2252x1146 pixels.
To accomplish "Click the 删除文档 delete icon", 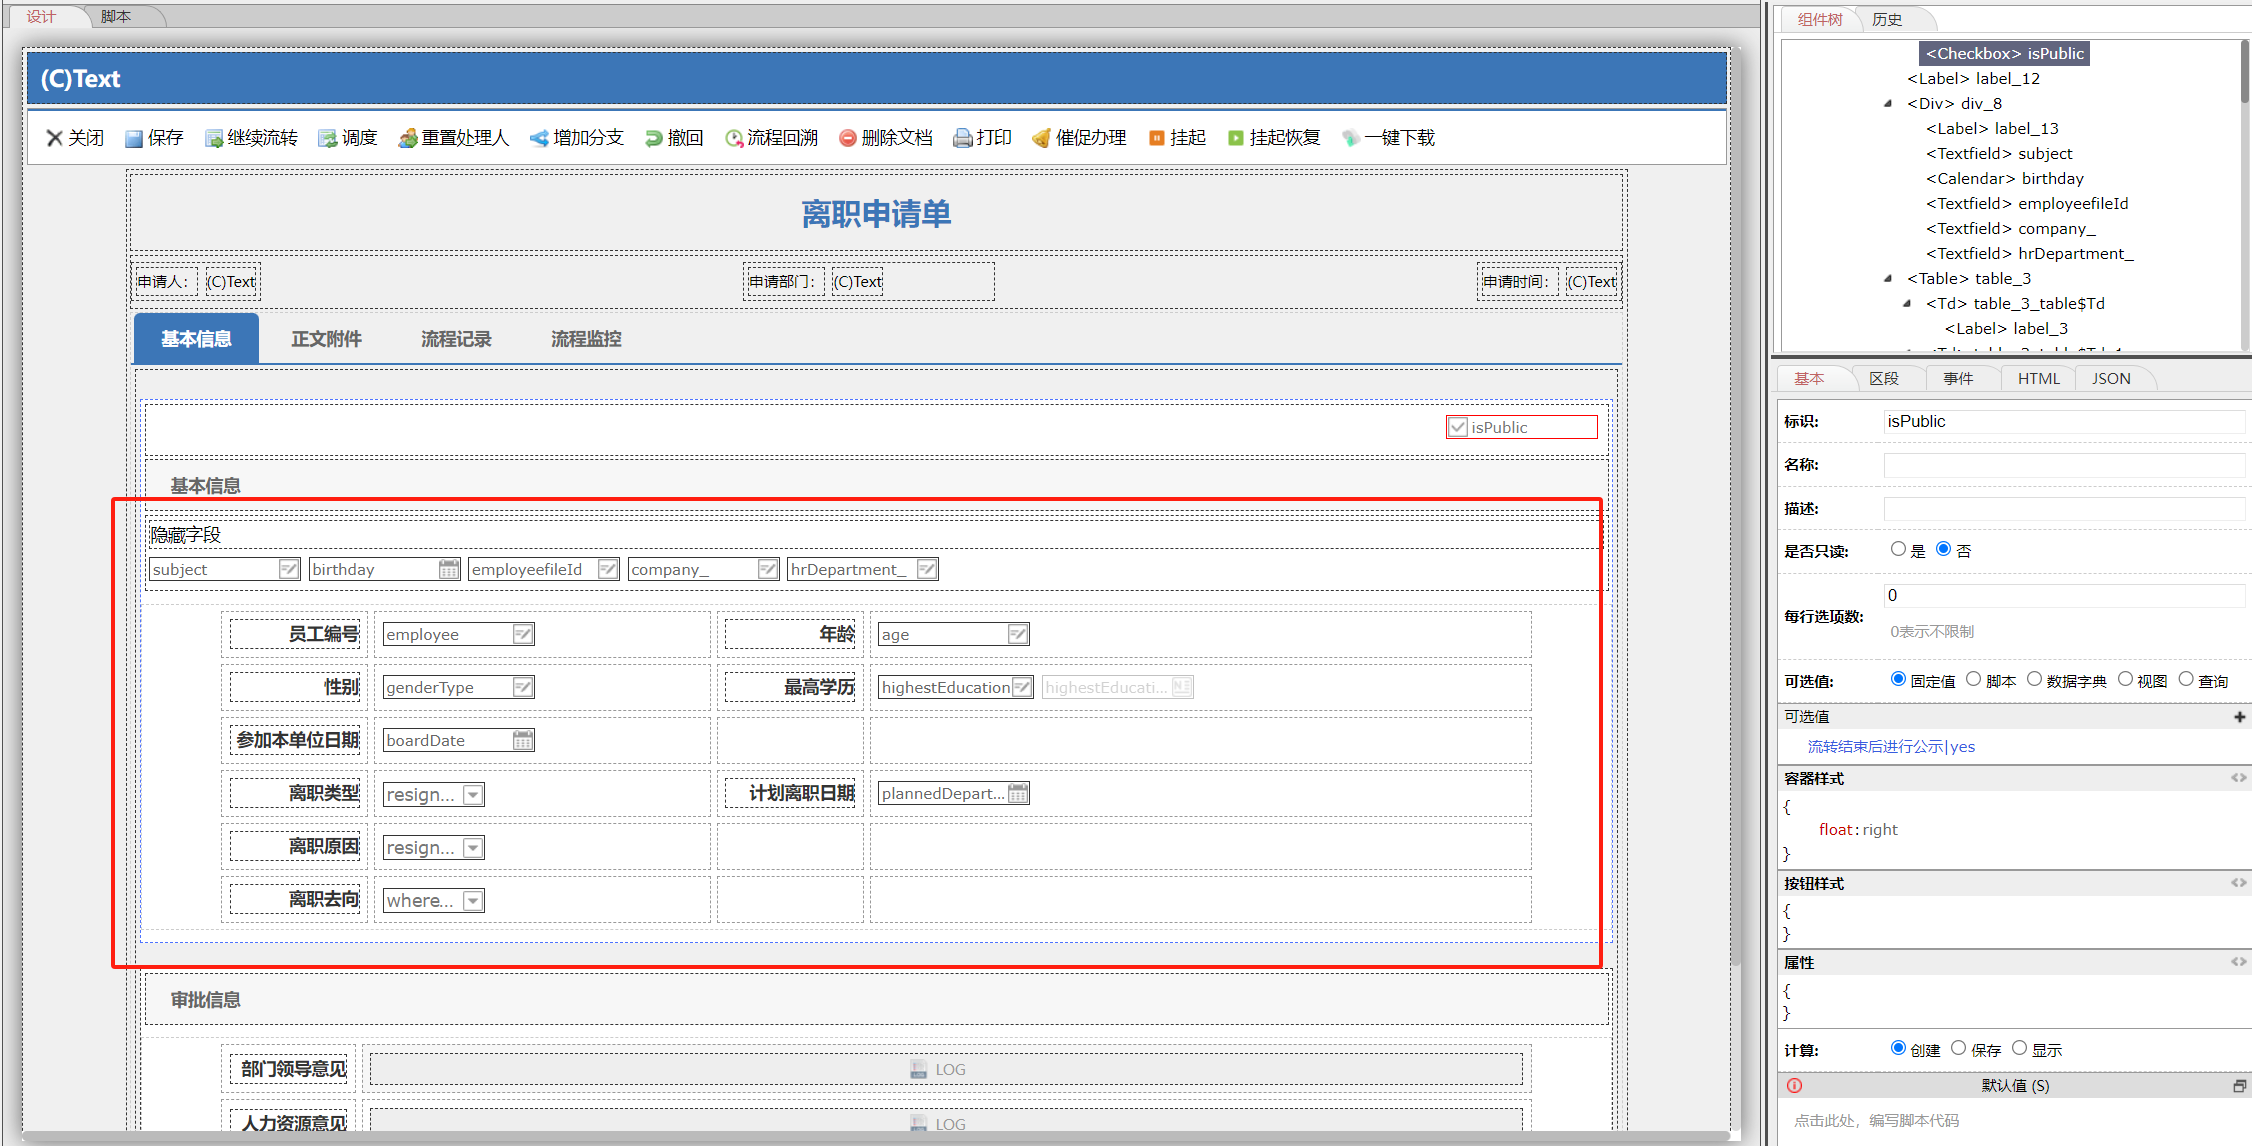I will point(847,139).
